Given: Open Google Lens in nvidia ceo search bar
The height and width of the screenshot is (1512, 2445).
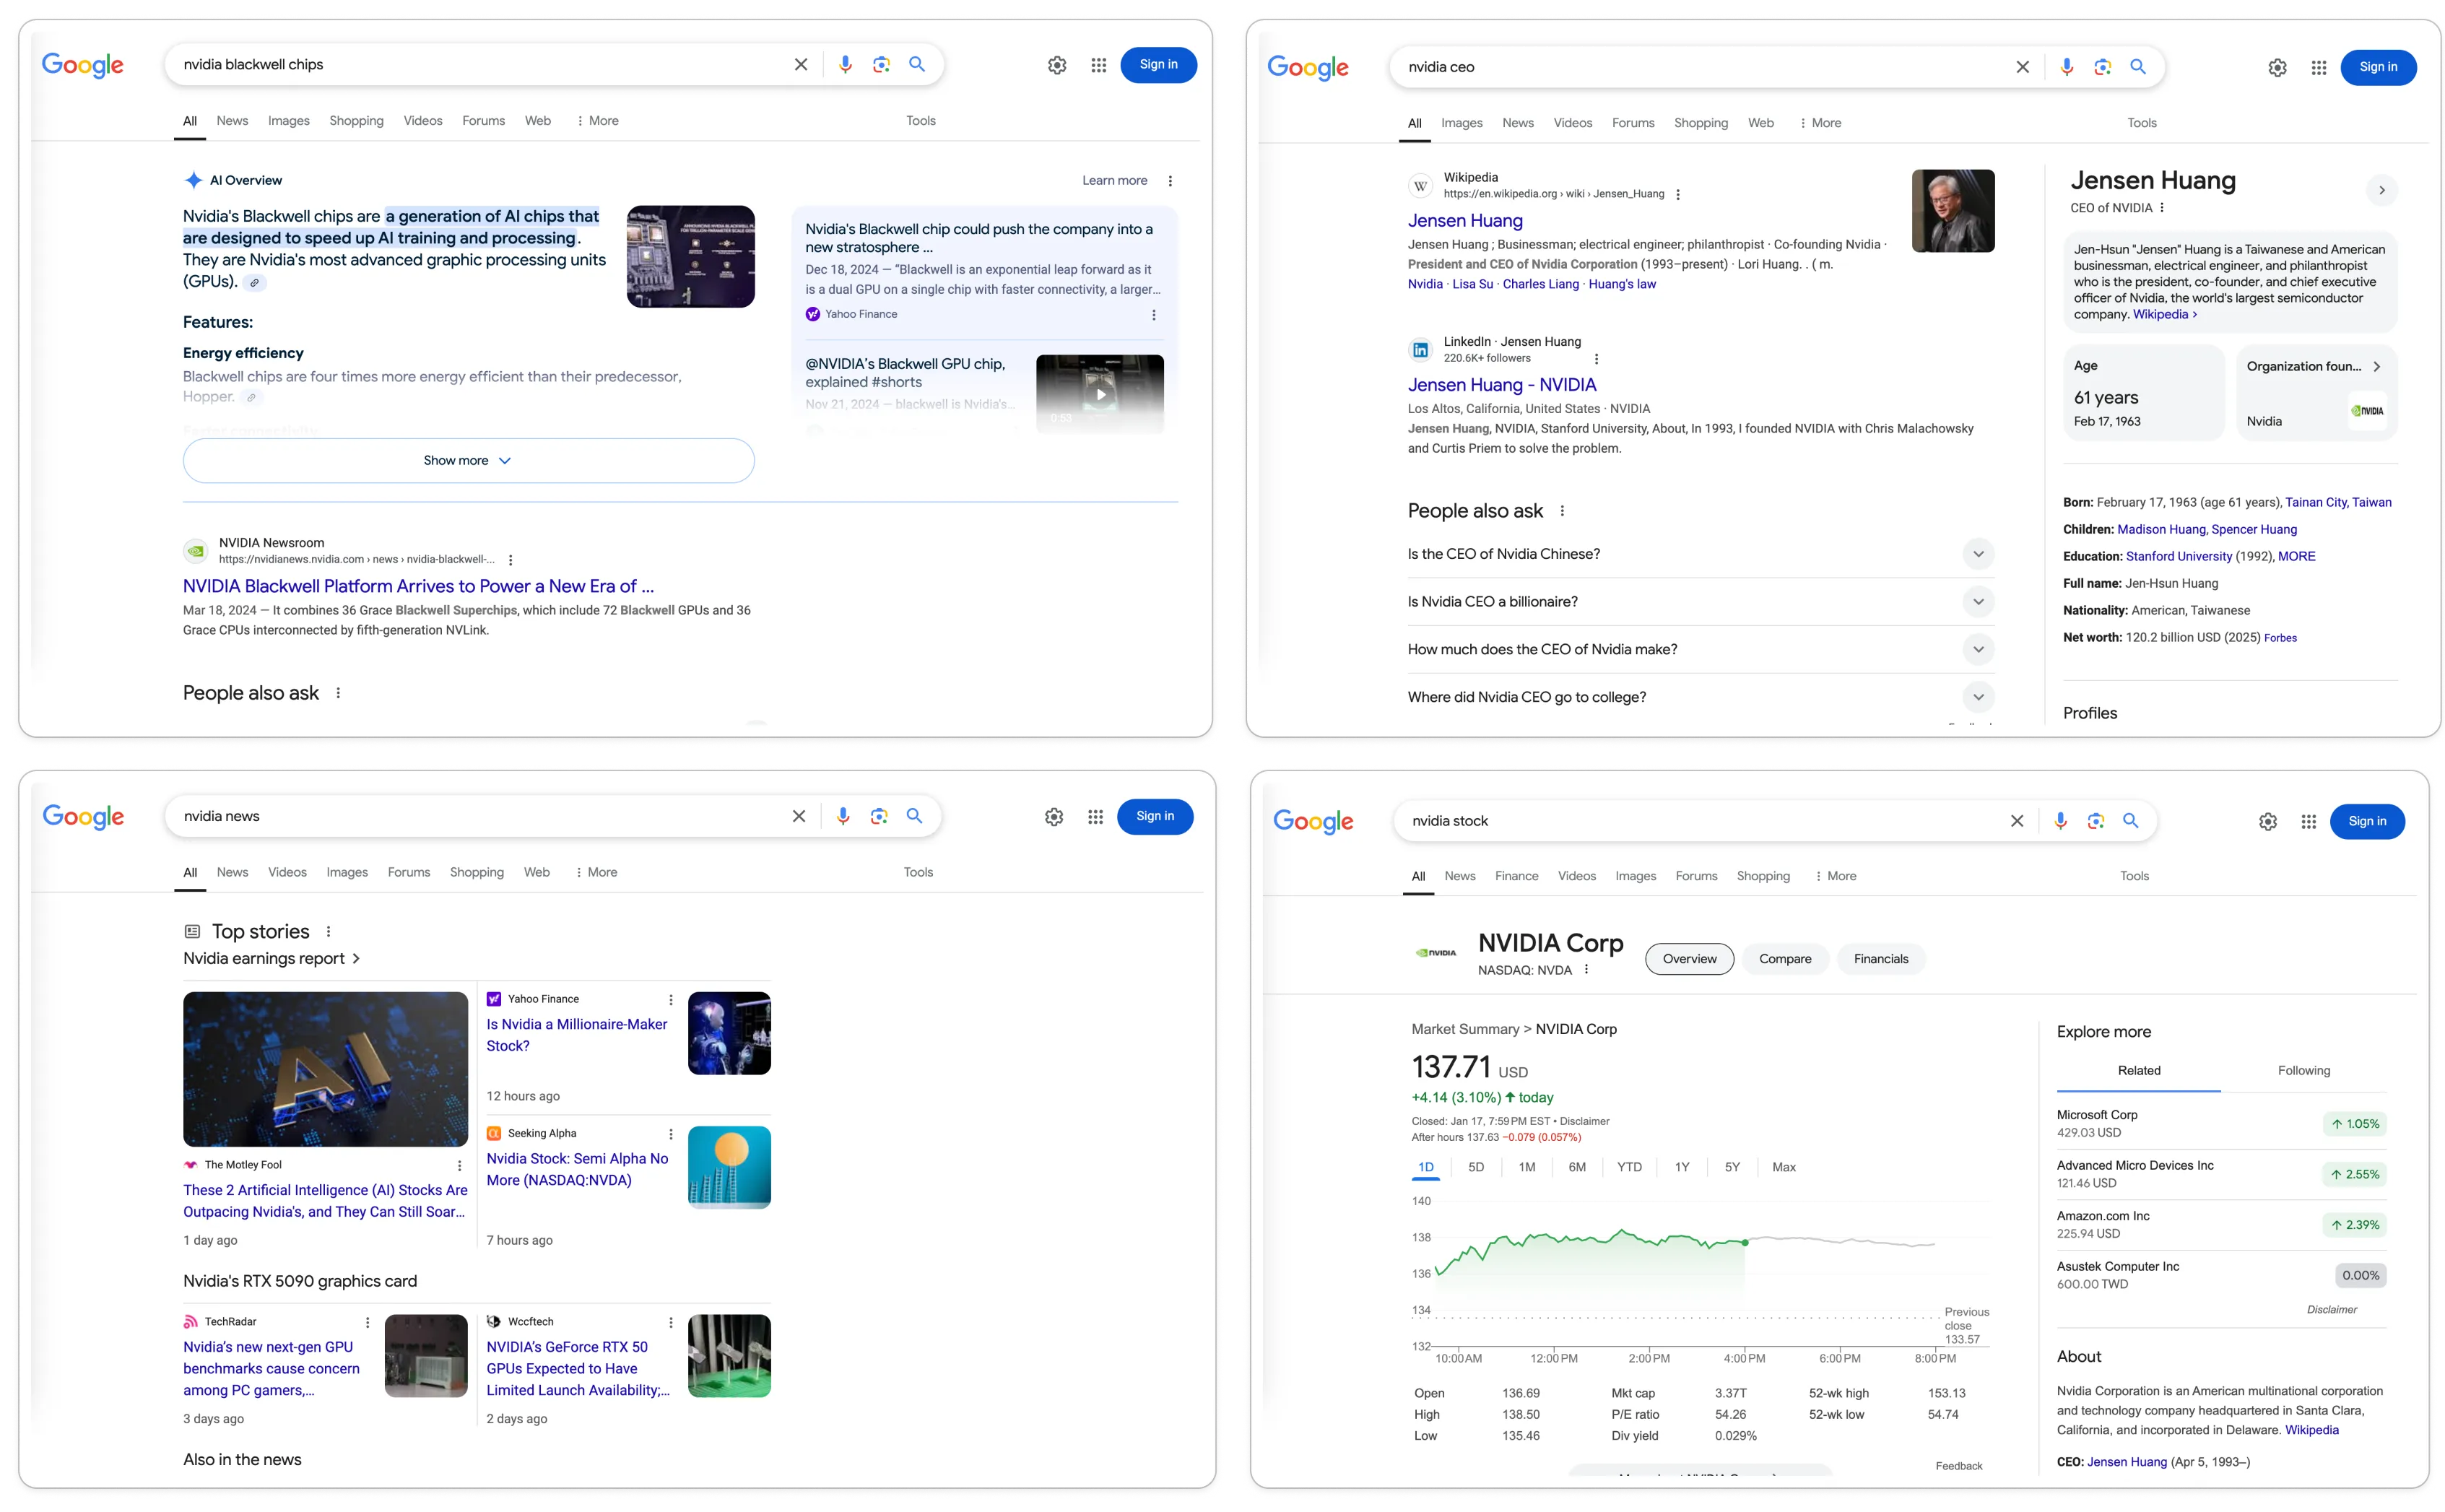Looking at the screenshot, I should coord(2102,67).
